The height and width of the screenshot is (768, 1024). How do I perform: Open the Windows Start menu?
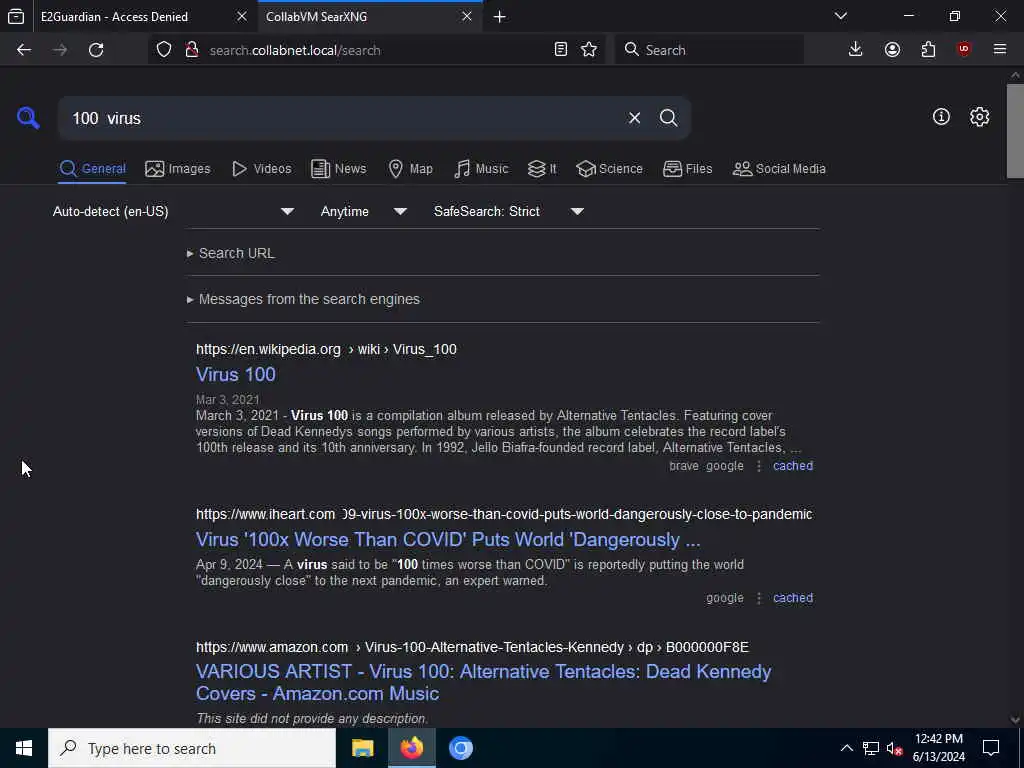point(24,748)
